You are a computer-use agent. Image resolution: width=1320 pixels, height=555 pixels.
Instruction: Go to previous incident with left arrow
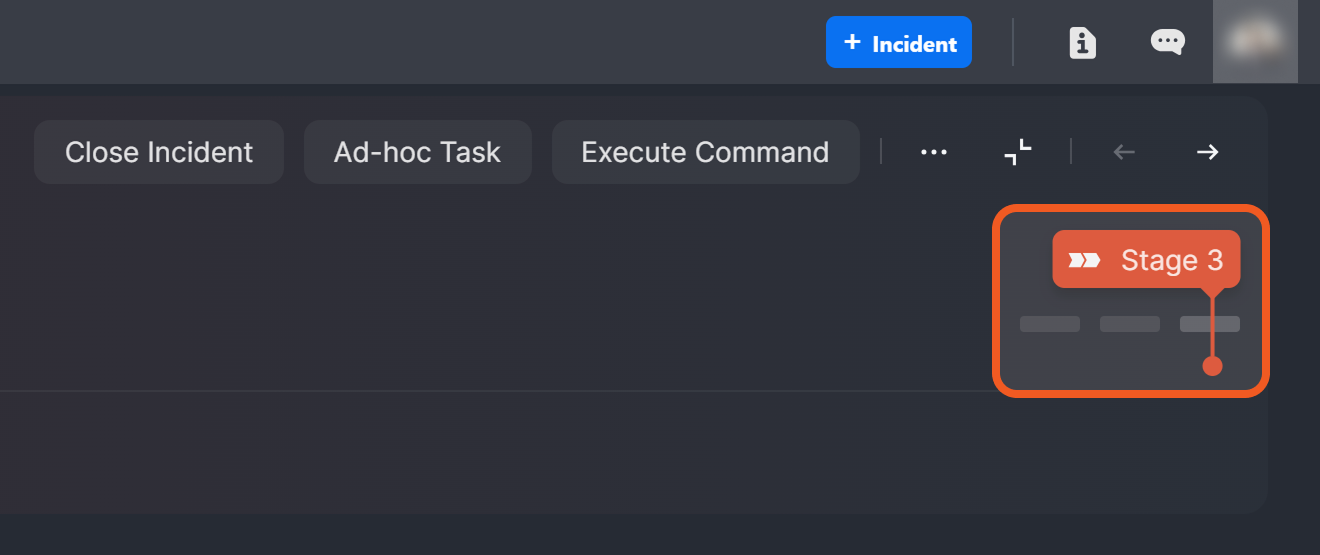coord(1124,152)
